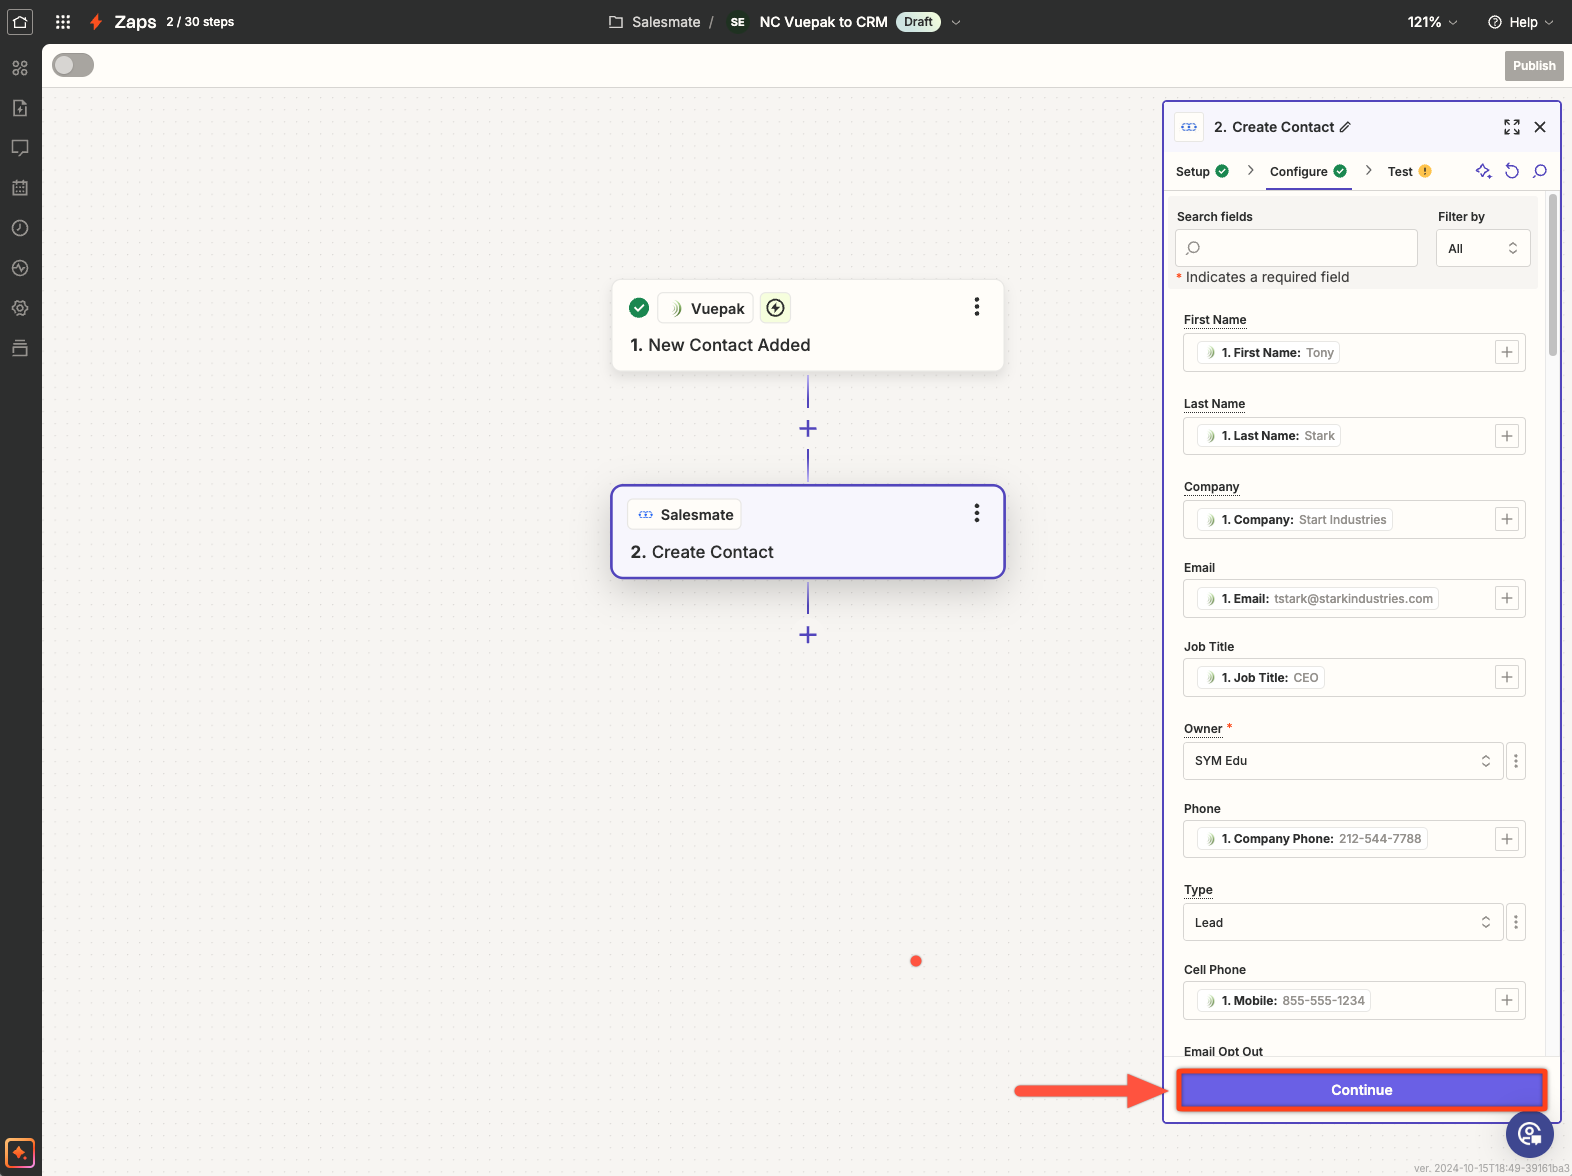Click the undo refresh icon in panel header

pyautogui.click(x=1512, y=171)
